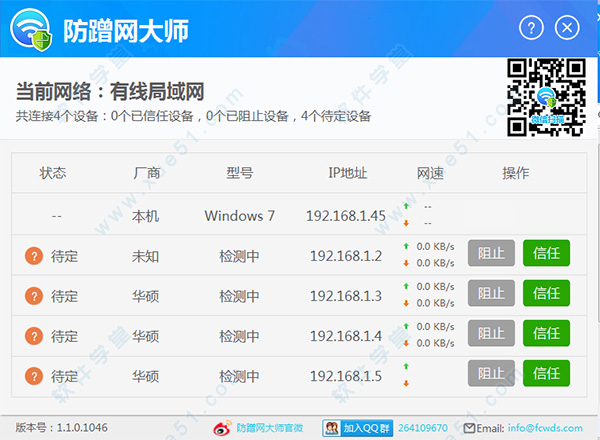
Task: Trust device 192.168.1.2 with 信任
Action: tap(546, 253)
